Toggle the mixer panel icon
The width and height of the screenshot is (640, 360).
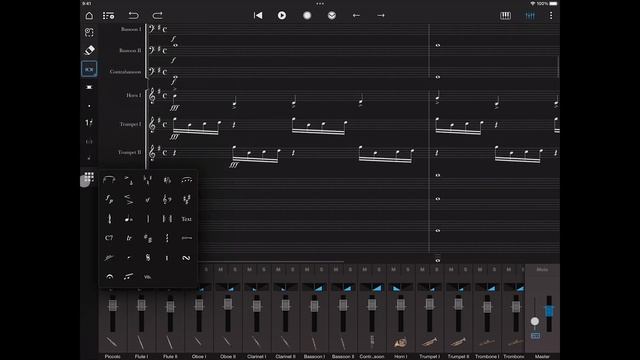click(530, 16)
